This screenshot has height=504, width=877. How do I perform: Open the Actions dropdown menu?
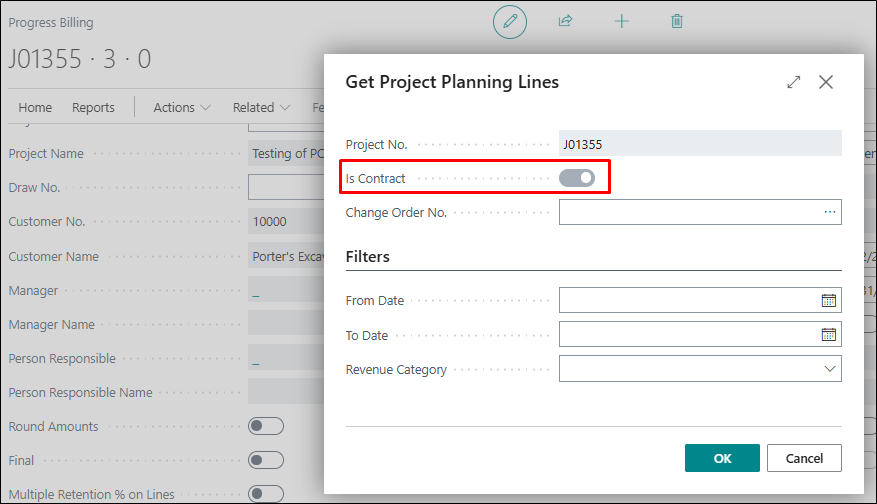pyautogui.click(x=181, y=107)
